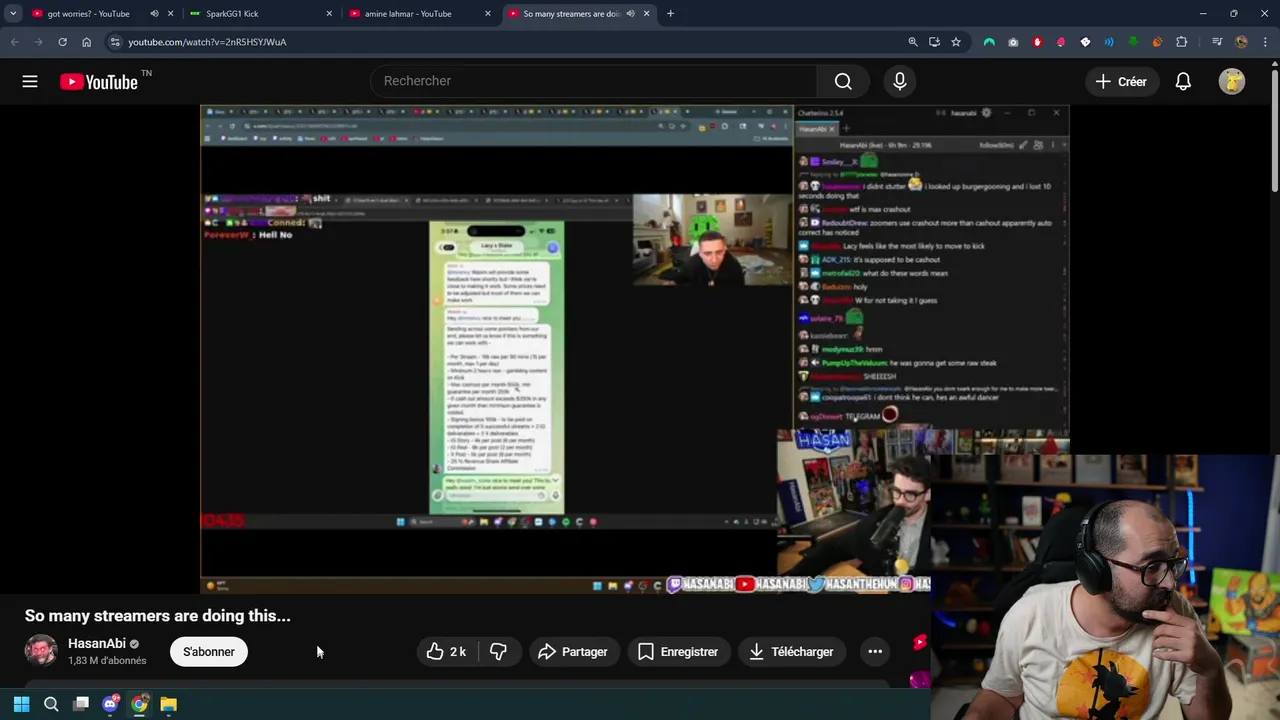
Task: Bookmark this page with the star
Action: [x=956, y=42]
